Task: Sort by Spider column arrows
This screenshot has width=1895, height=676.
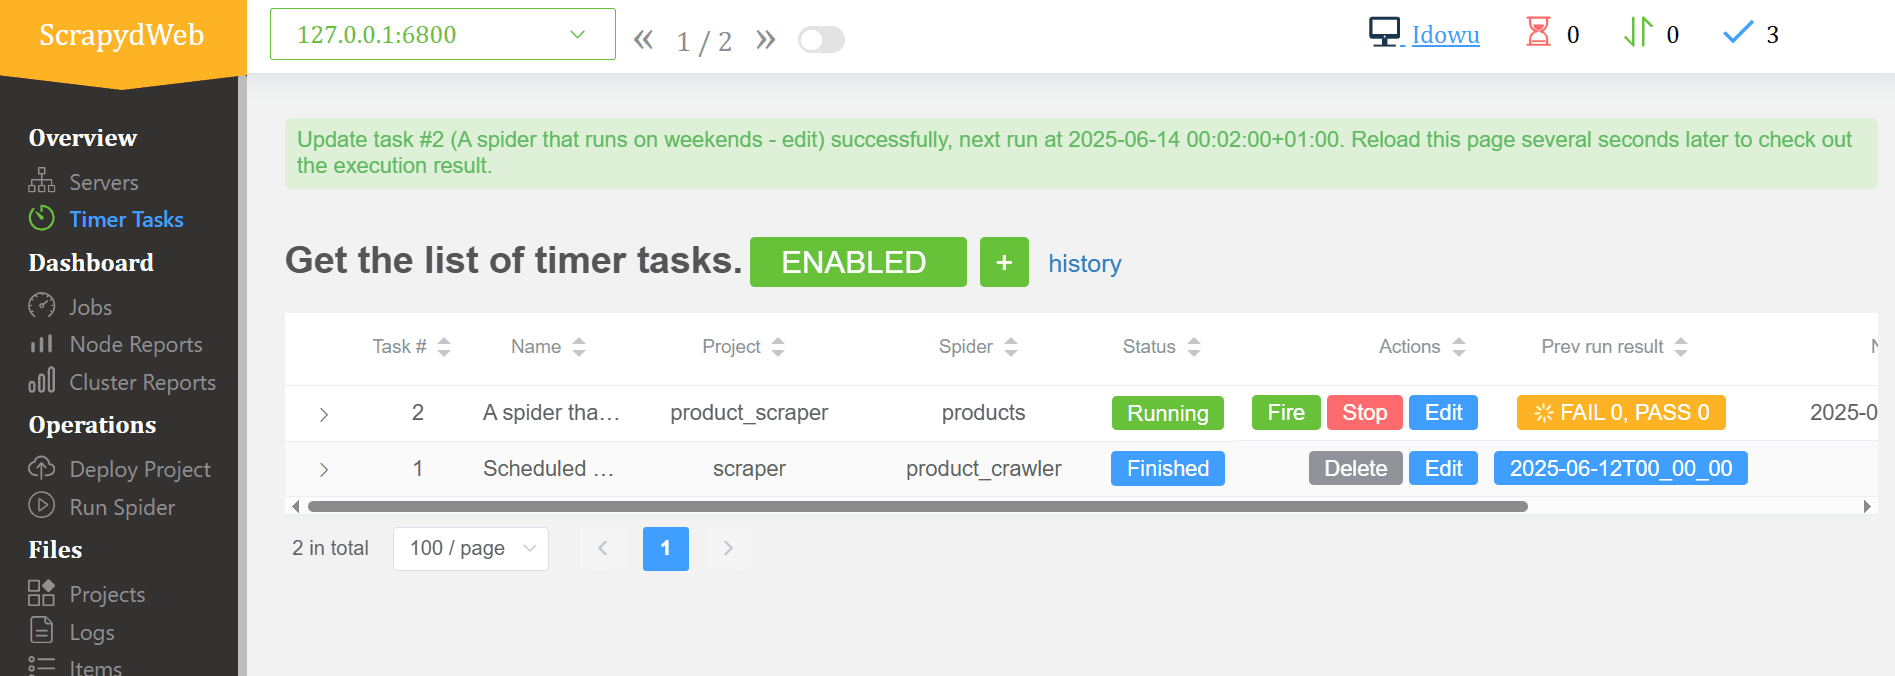Action: click(1011, 346)
